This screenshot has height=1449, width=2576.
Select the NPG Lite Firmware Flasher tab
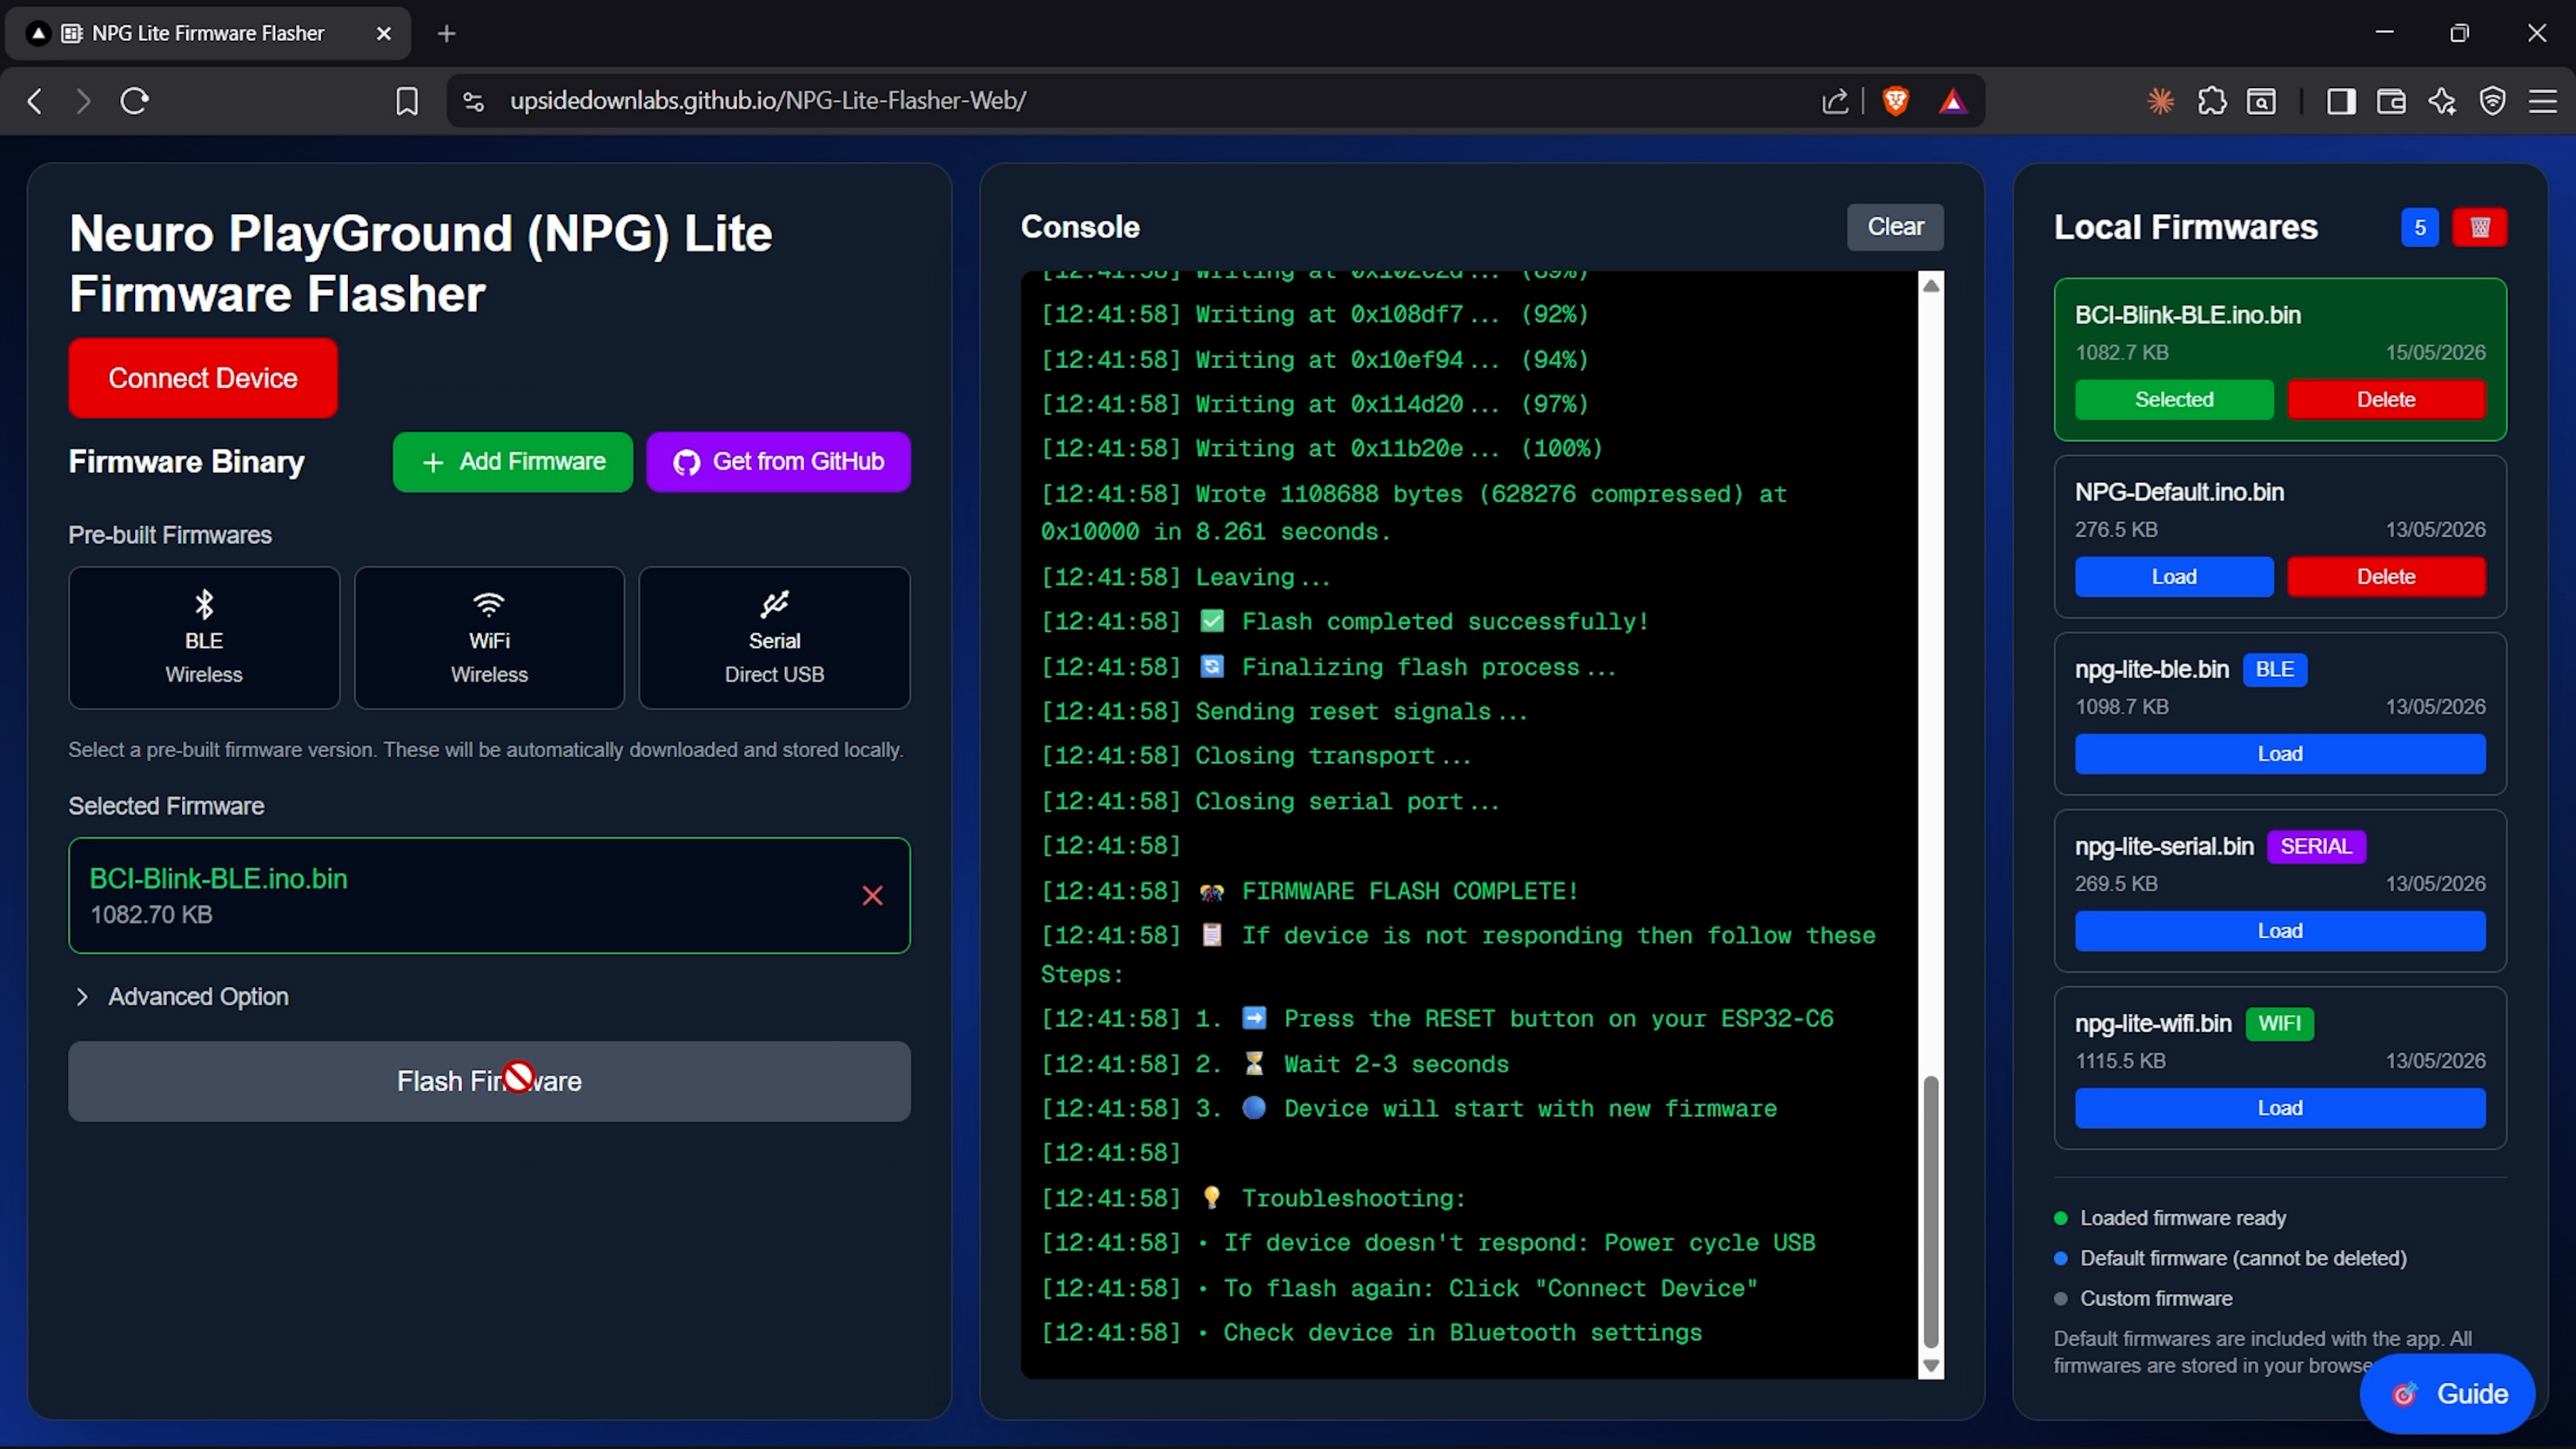pyautogui.click(x=207, y=34)
